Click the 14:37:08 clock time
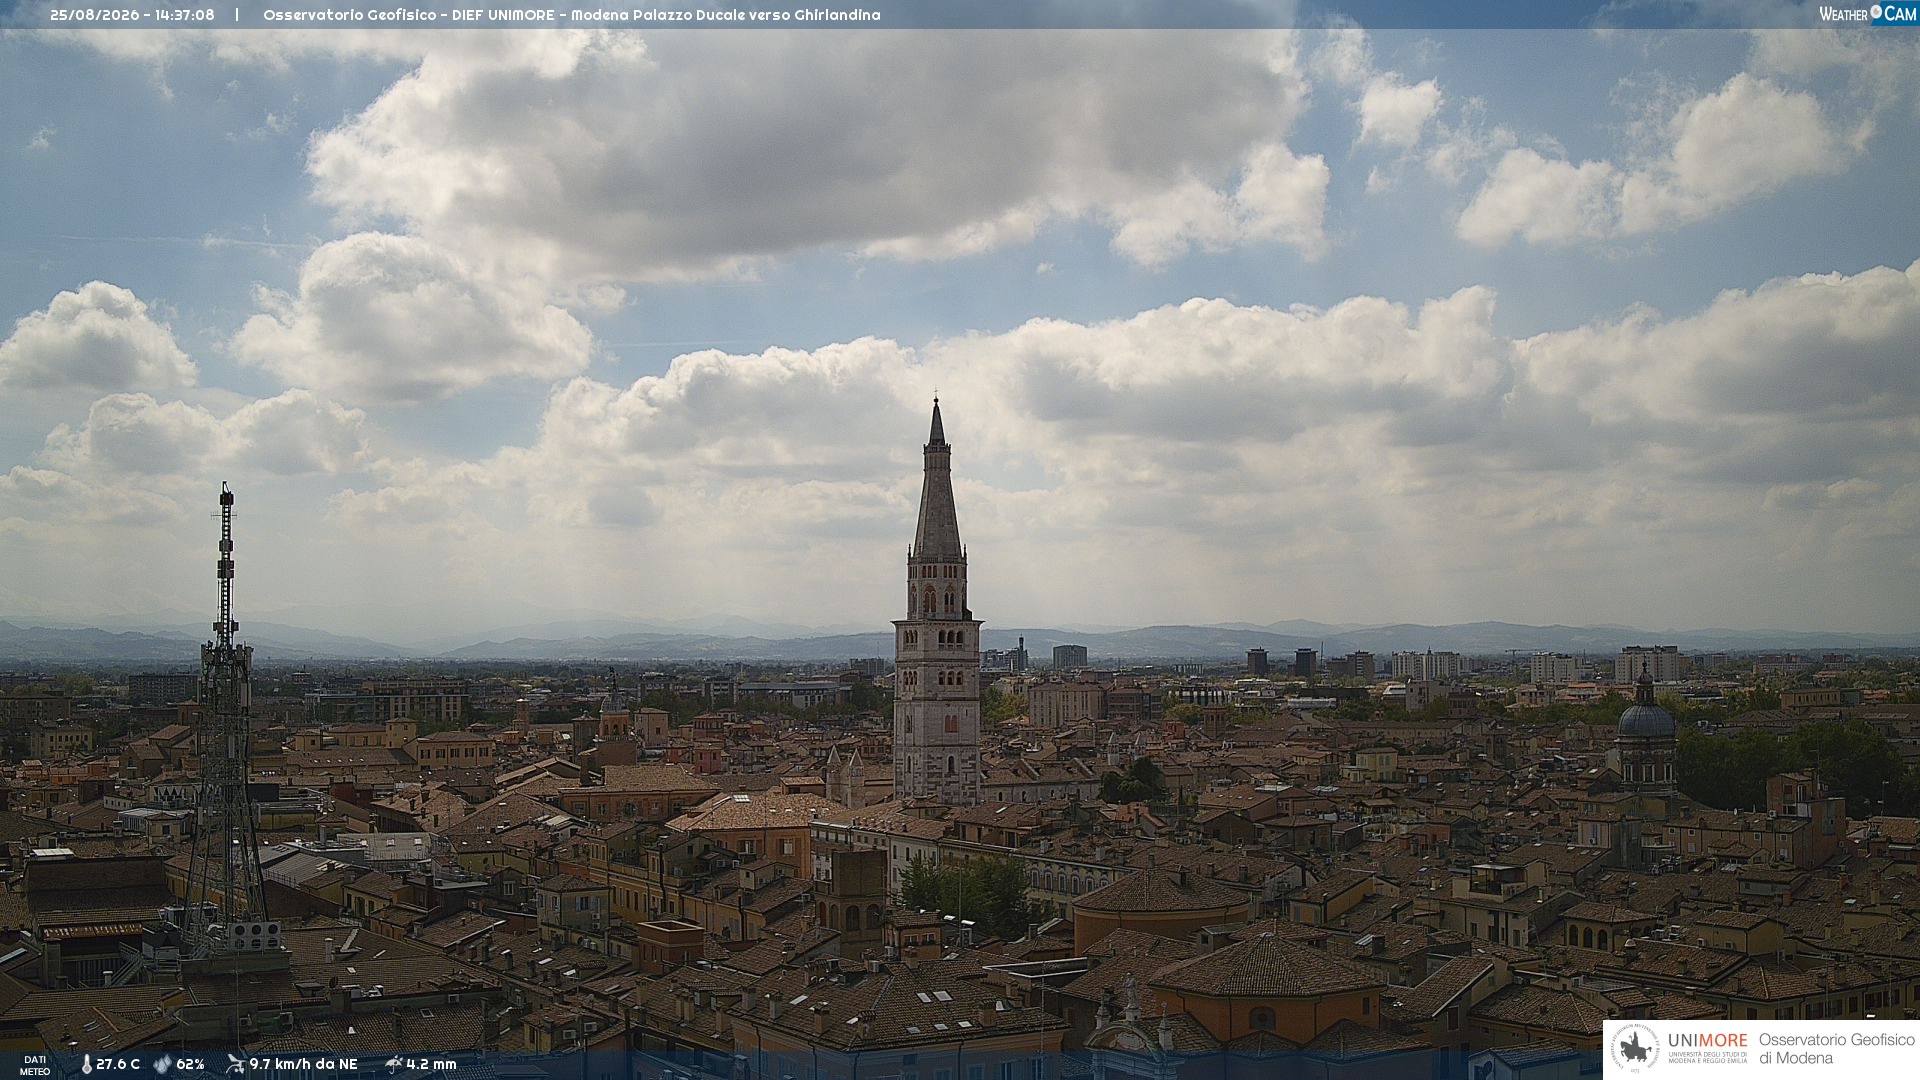Viewport: 1920px width, 1080px height. click(185, 15)
